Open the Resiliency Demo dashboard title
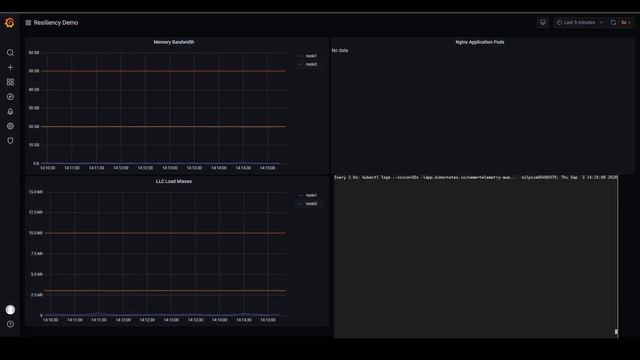 (x=56, y=23)
